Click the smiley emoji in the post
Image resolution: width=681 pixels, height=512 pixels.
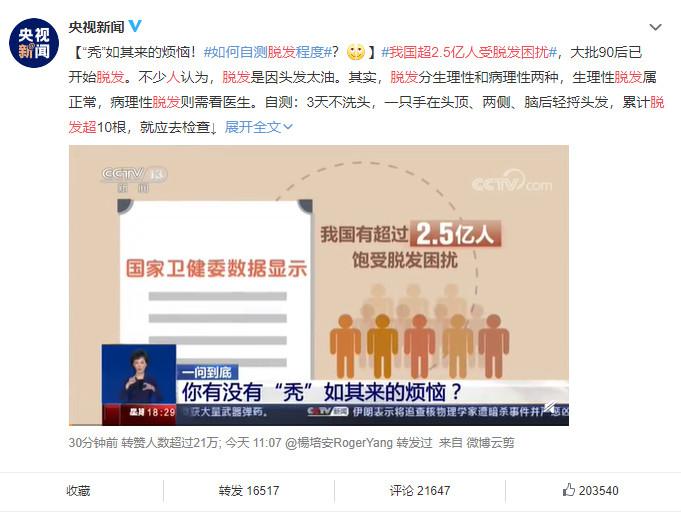click(x=355, y=52)
